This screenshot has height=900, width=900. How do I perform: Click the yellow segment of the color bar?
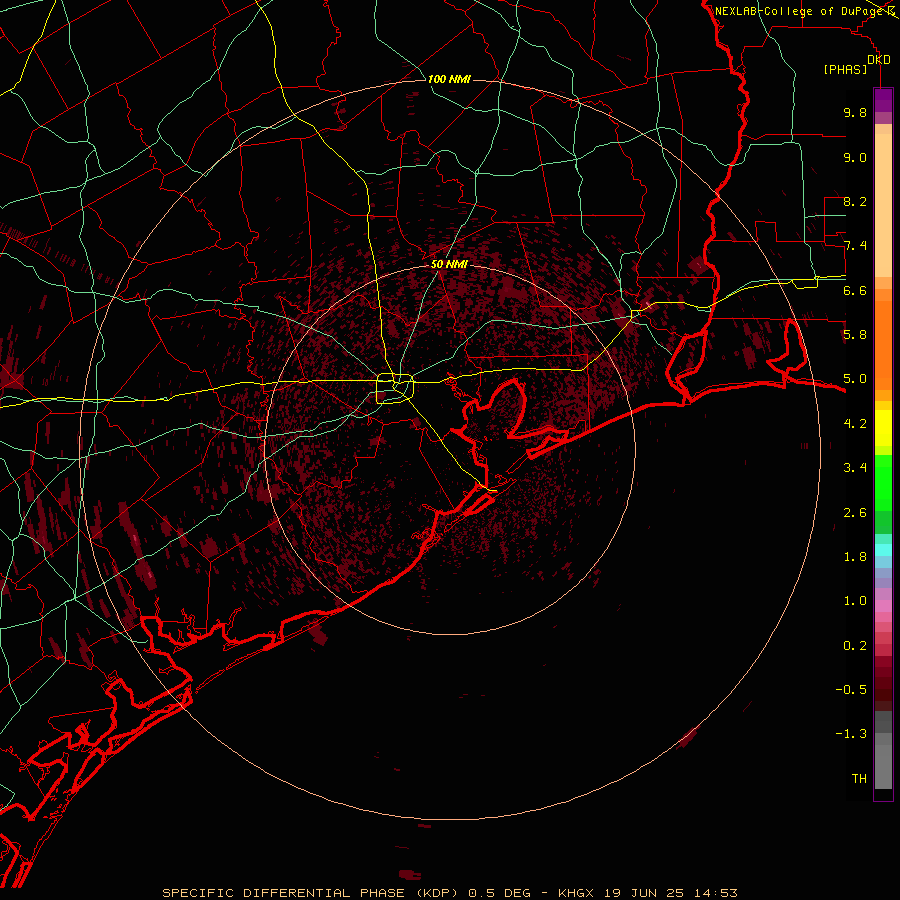[x=883, y=428]
